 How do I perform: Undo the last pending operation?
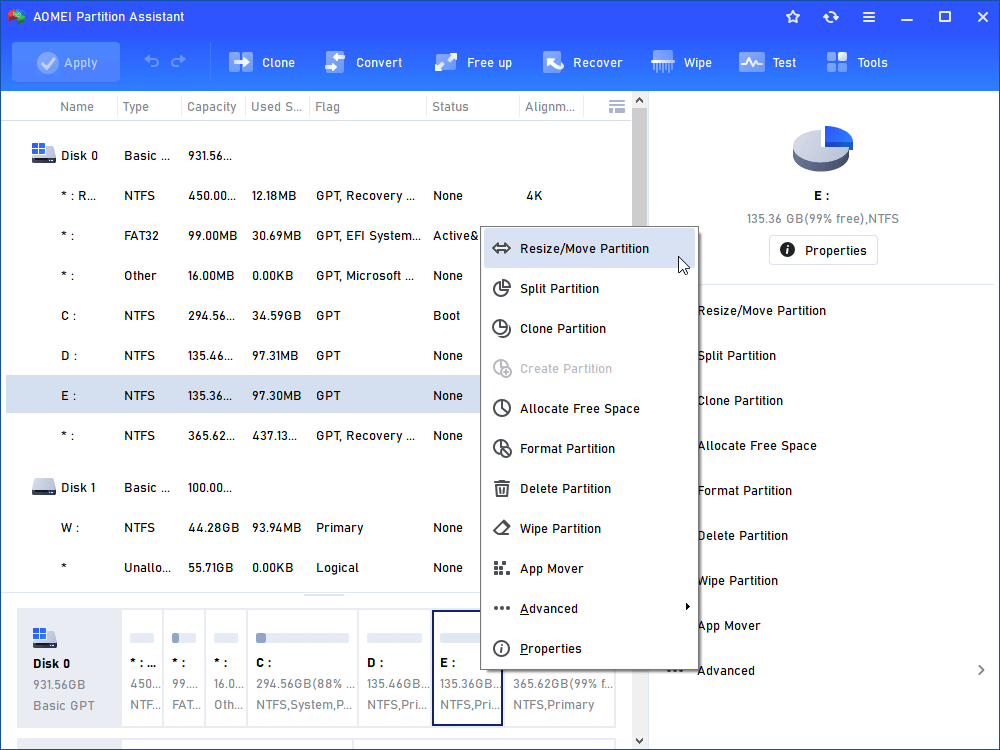[x=152, y=61]
